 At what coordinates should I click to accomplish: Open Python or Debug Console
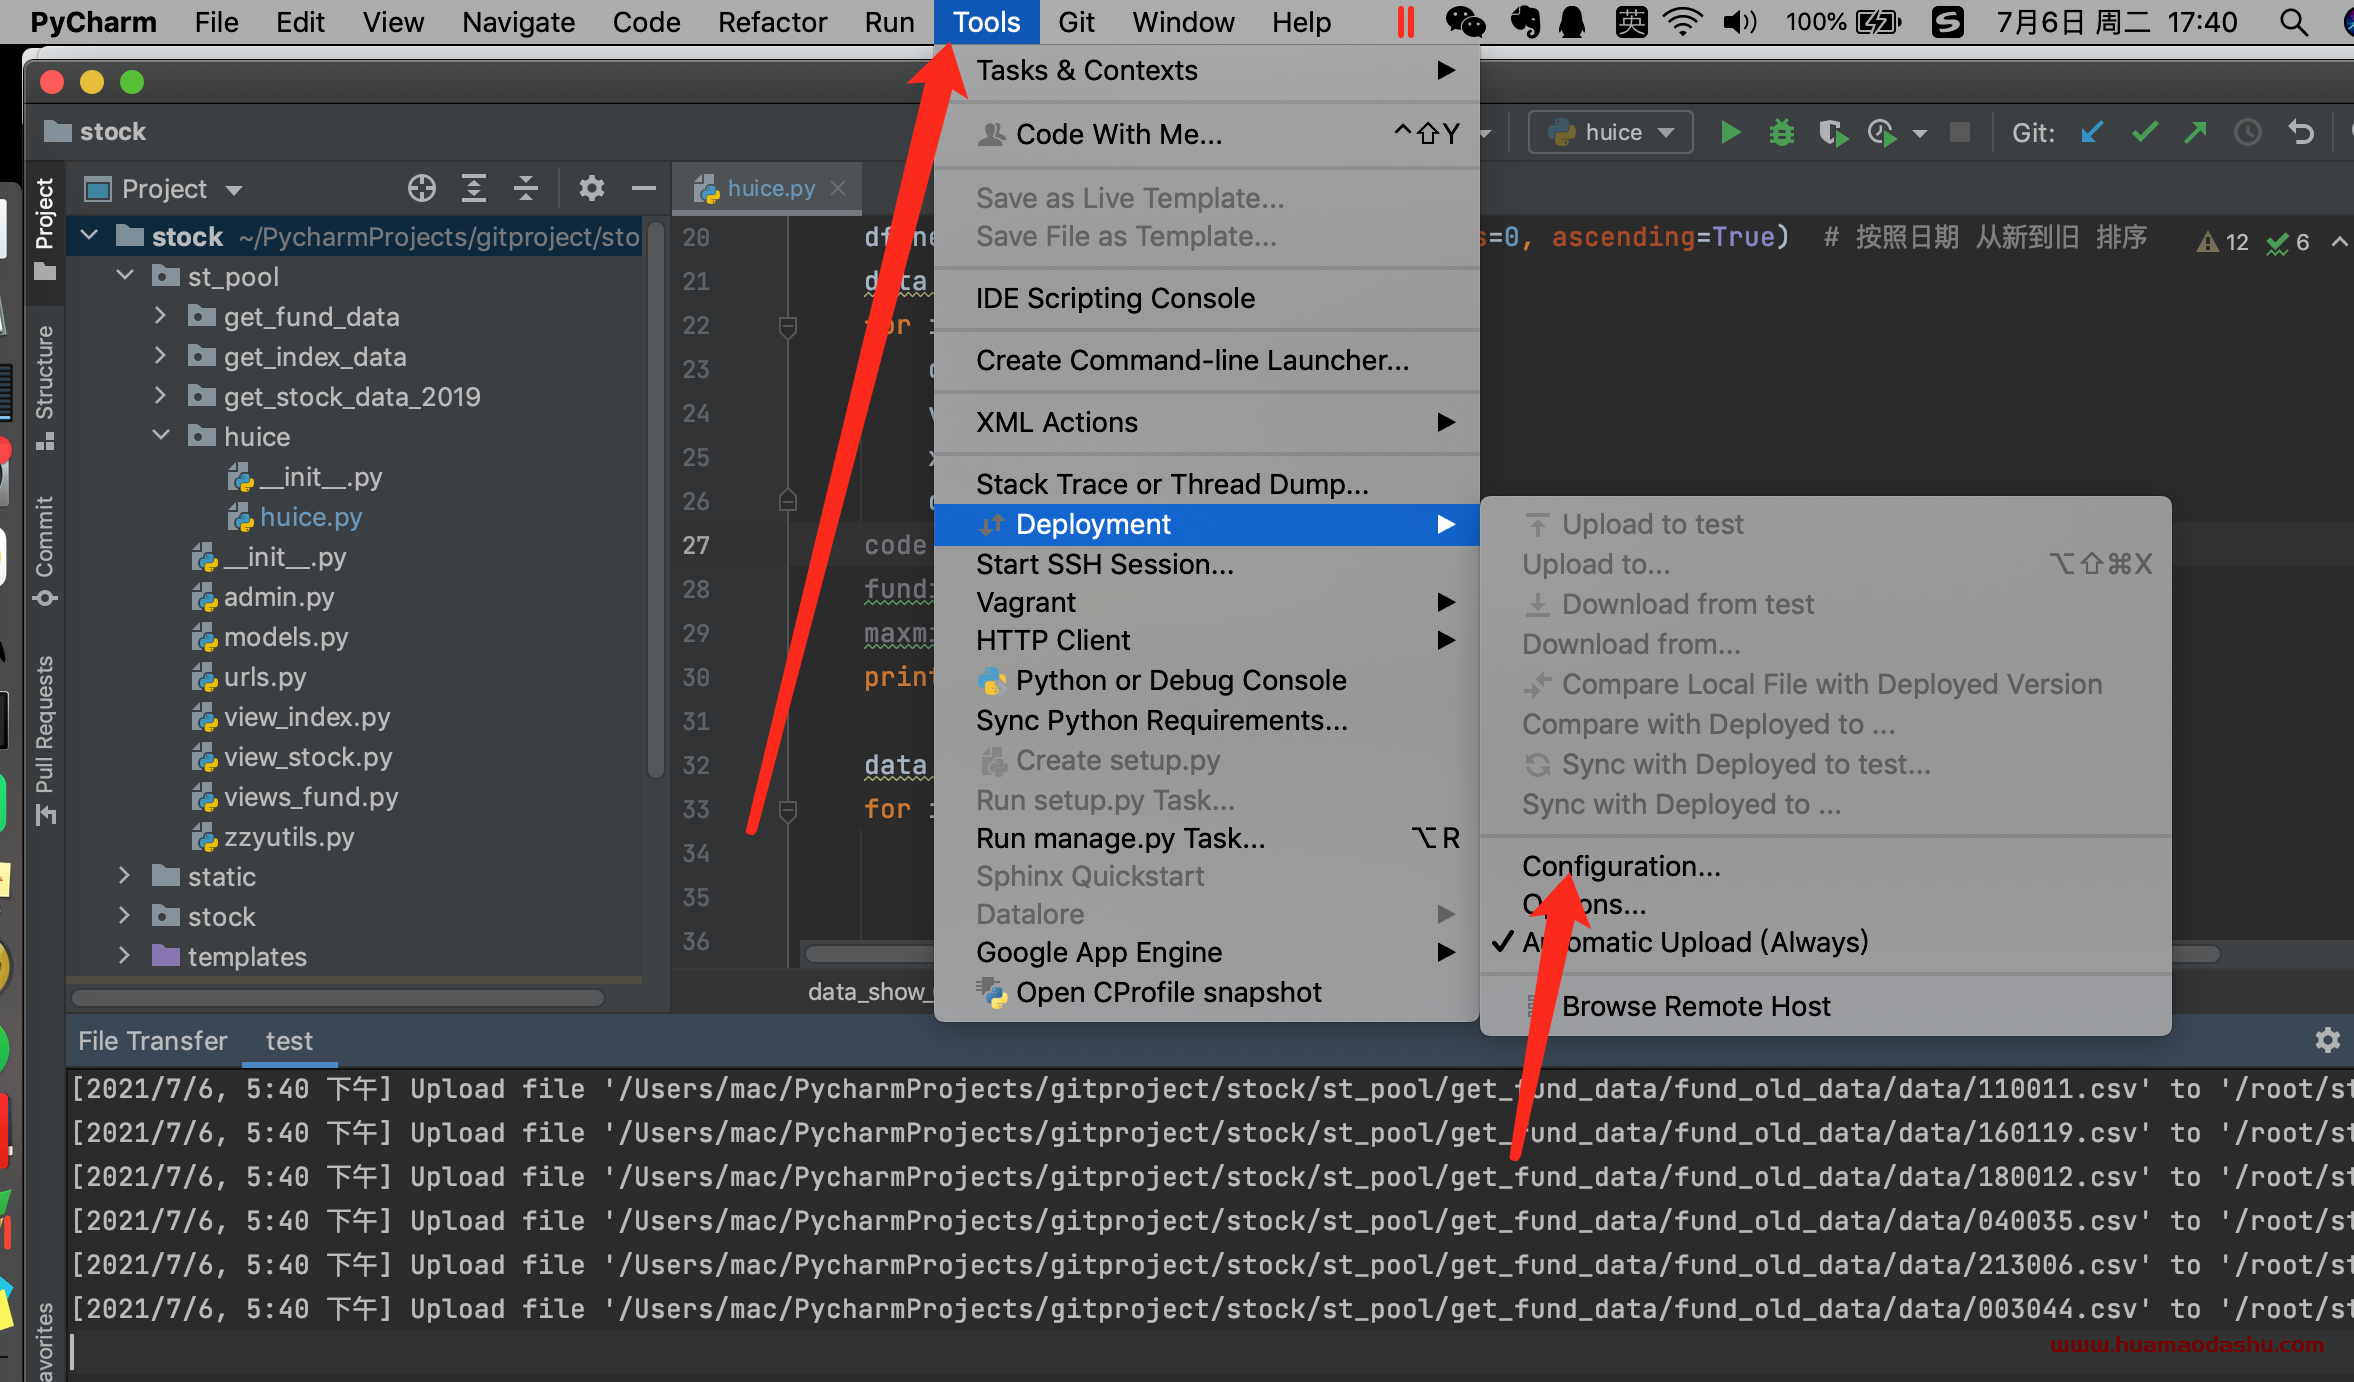[1206, 680]
